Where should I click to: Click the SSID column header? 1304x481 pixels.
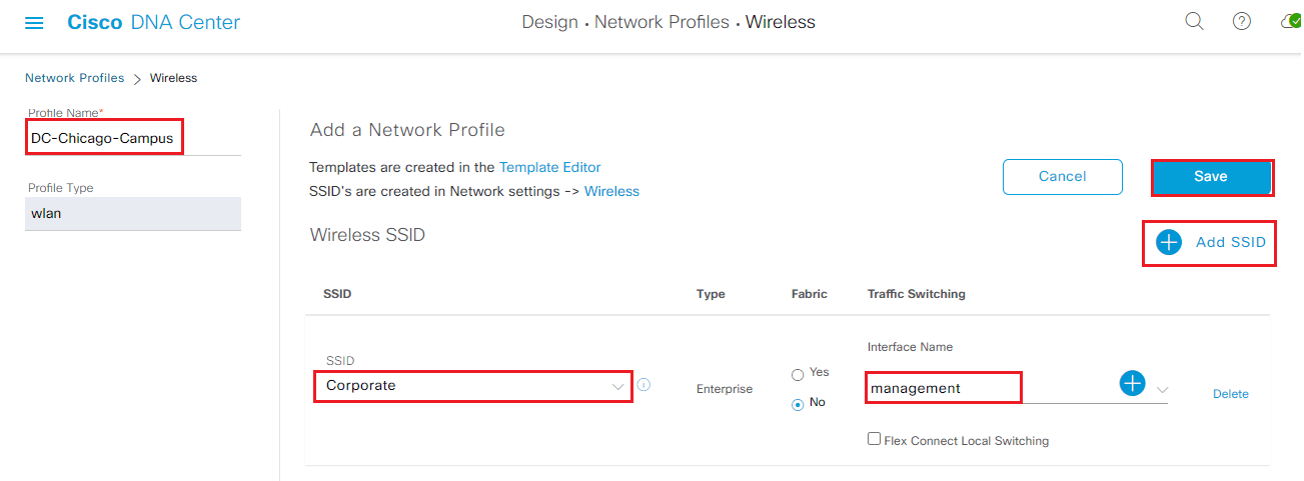(x=337, y=294)
